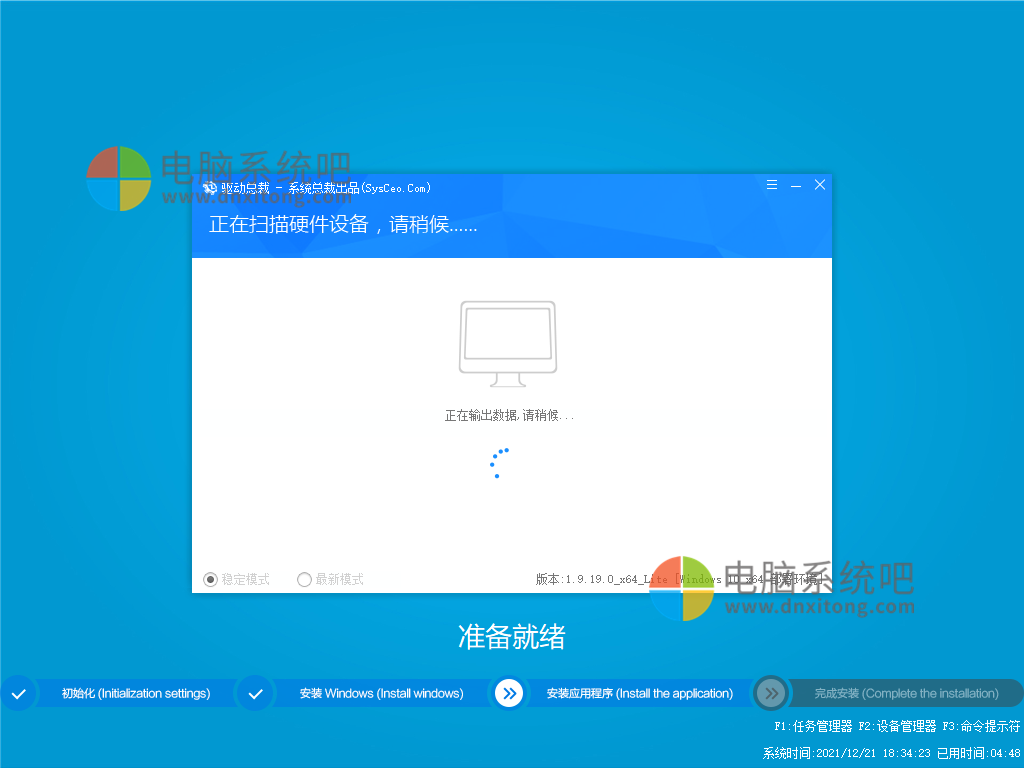This screenshot has height=768, width=1024.
Task: Select the 最新模式 radio button
Action: (303, 579)
